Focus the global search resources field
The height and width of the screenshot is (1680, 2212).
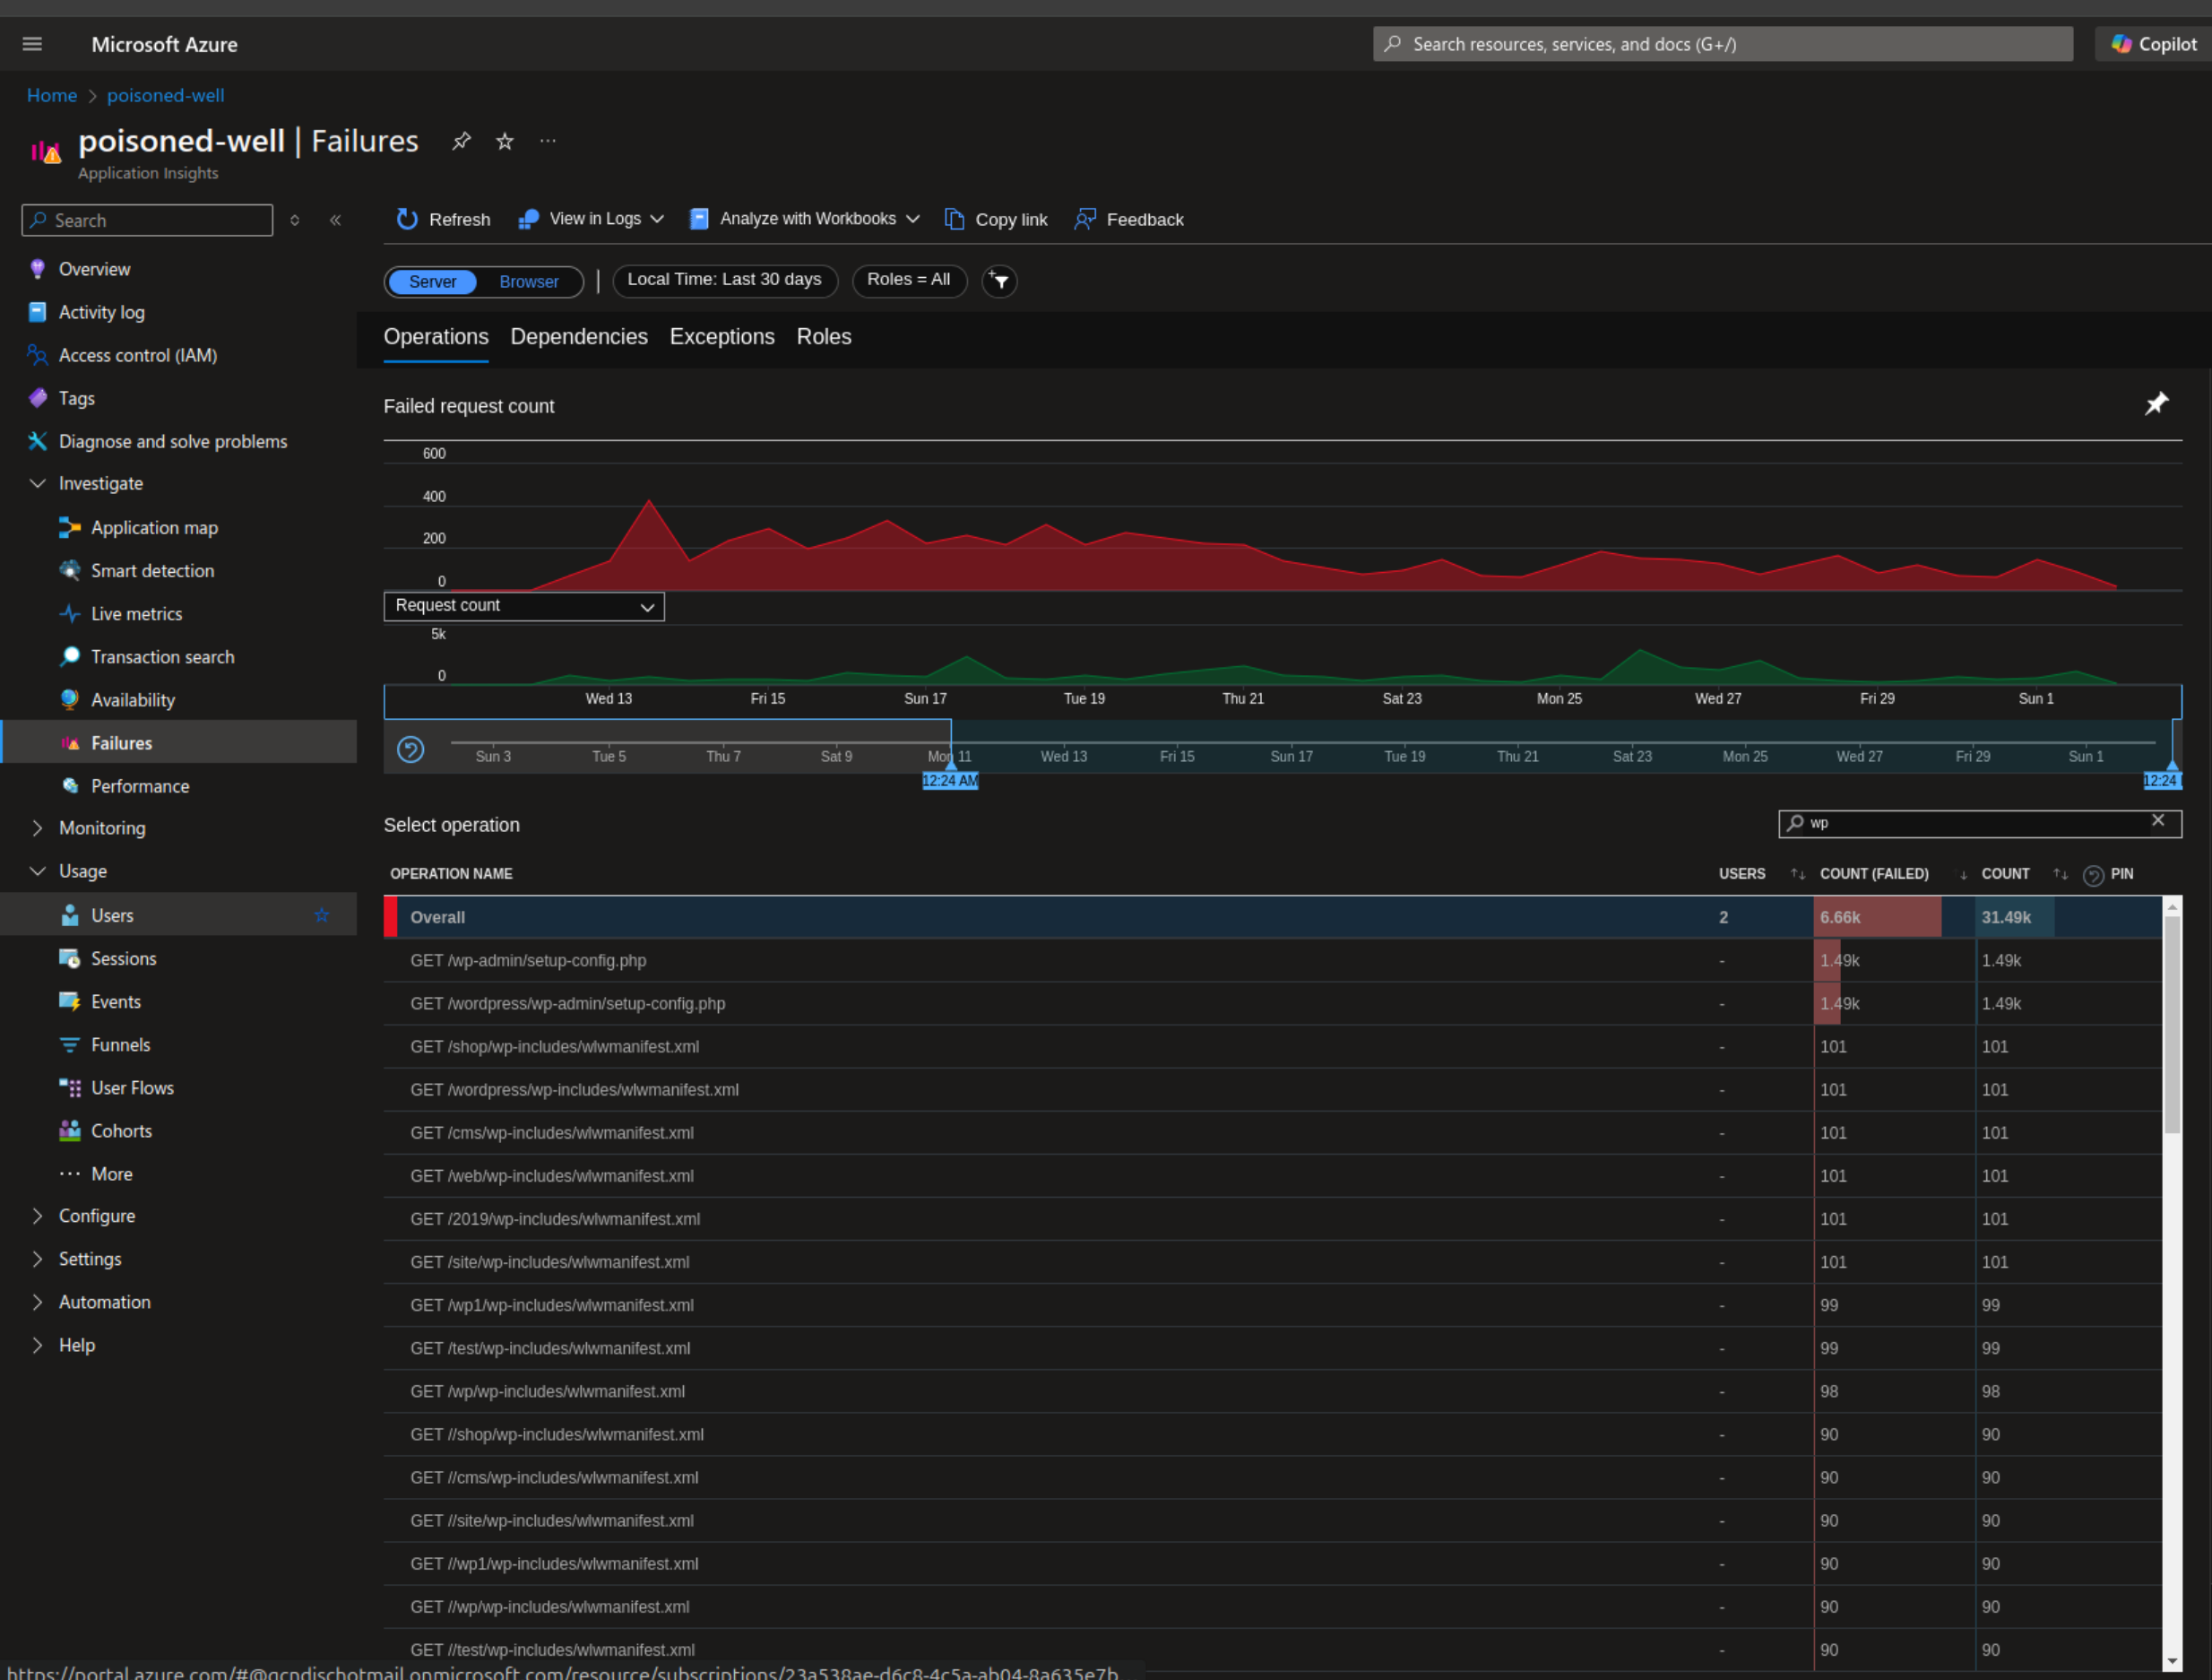(x=1722, y=44)
